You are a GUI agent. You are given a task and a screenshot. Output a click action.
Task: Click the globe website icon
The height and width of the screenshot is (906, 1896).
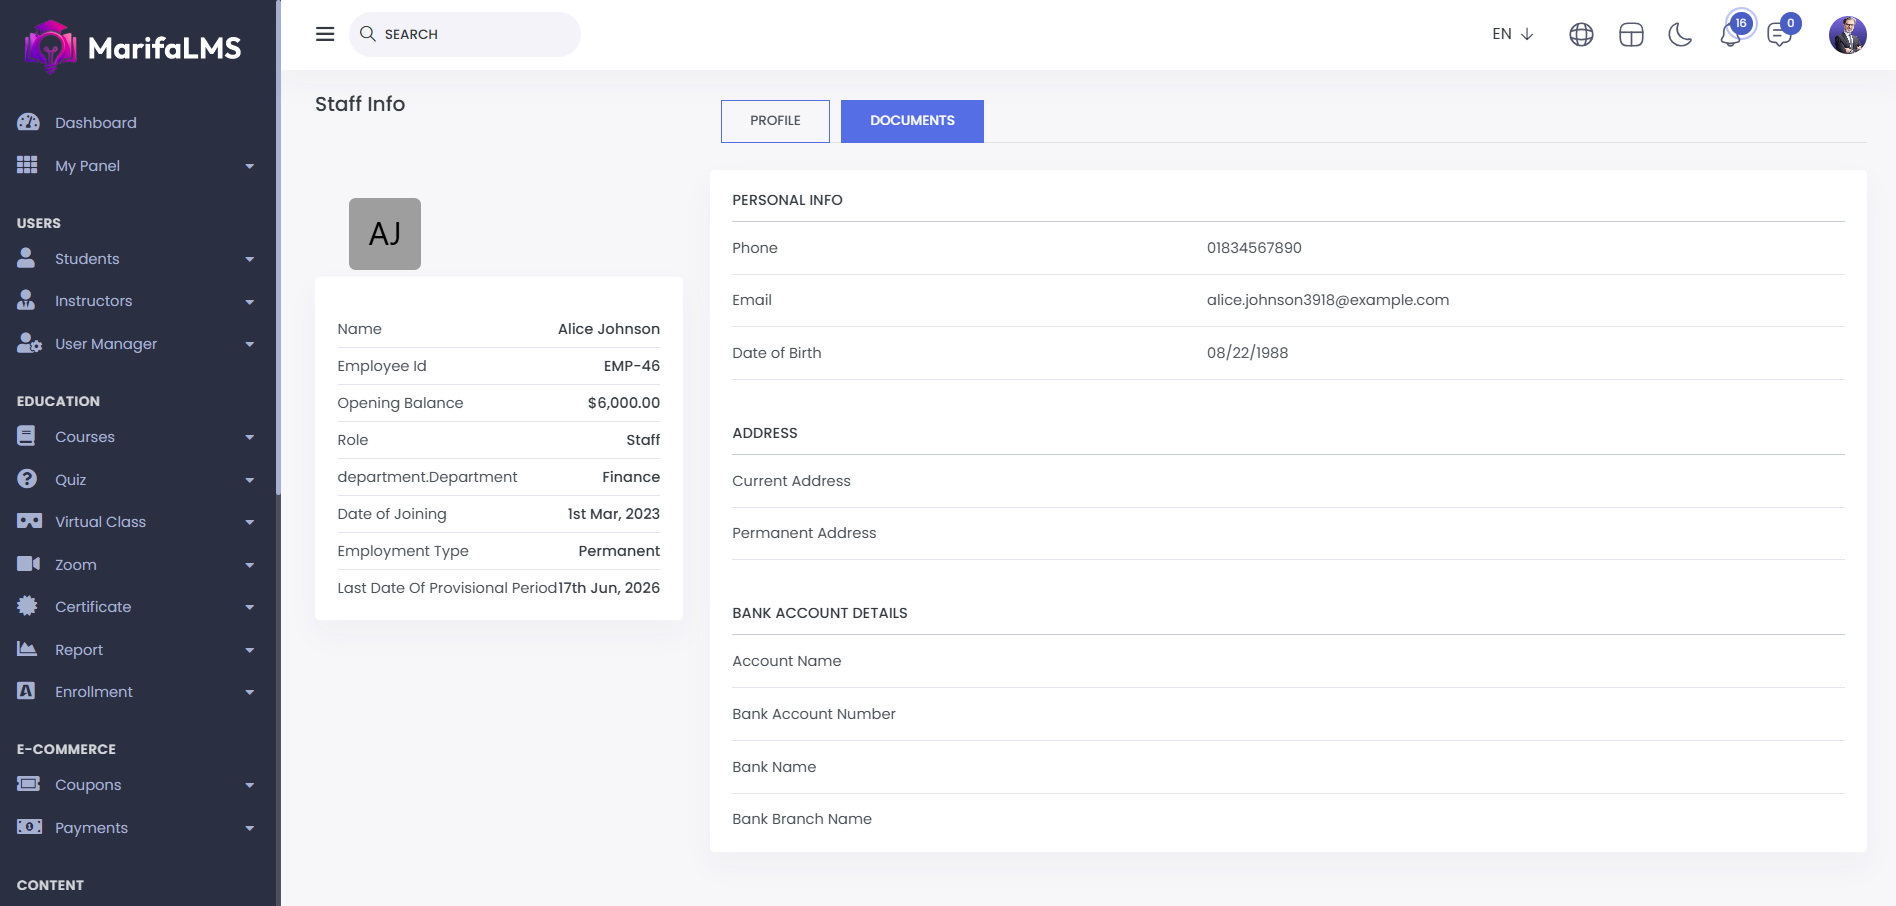pos(1581,35)
